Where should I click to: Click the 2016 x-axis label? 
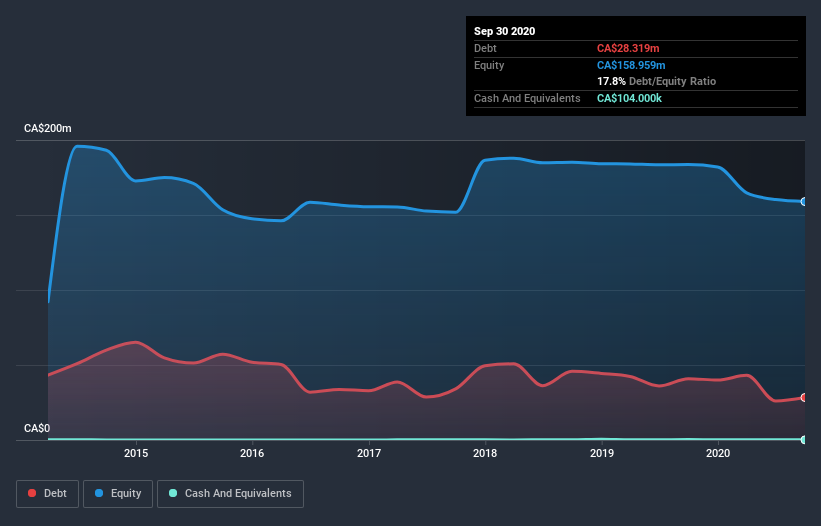coord(252,453)
